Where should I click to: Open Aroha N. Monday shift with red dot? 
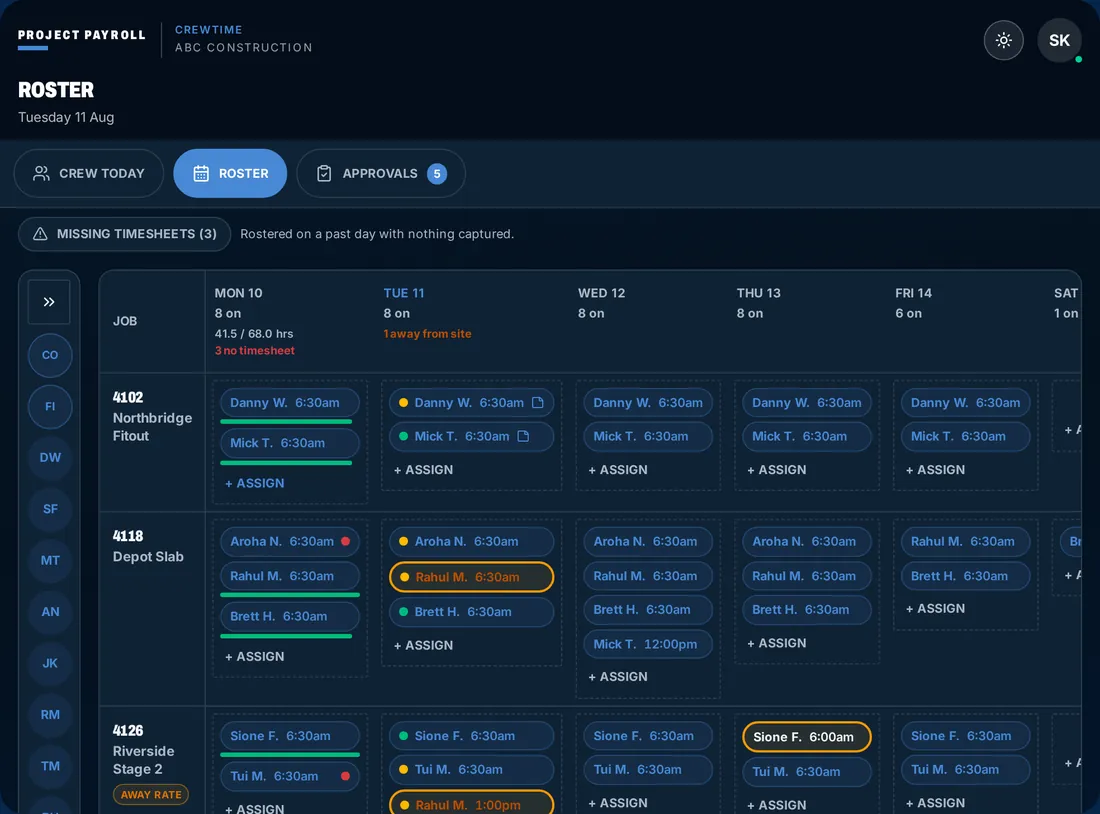click(290, 541)
